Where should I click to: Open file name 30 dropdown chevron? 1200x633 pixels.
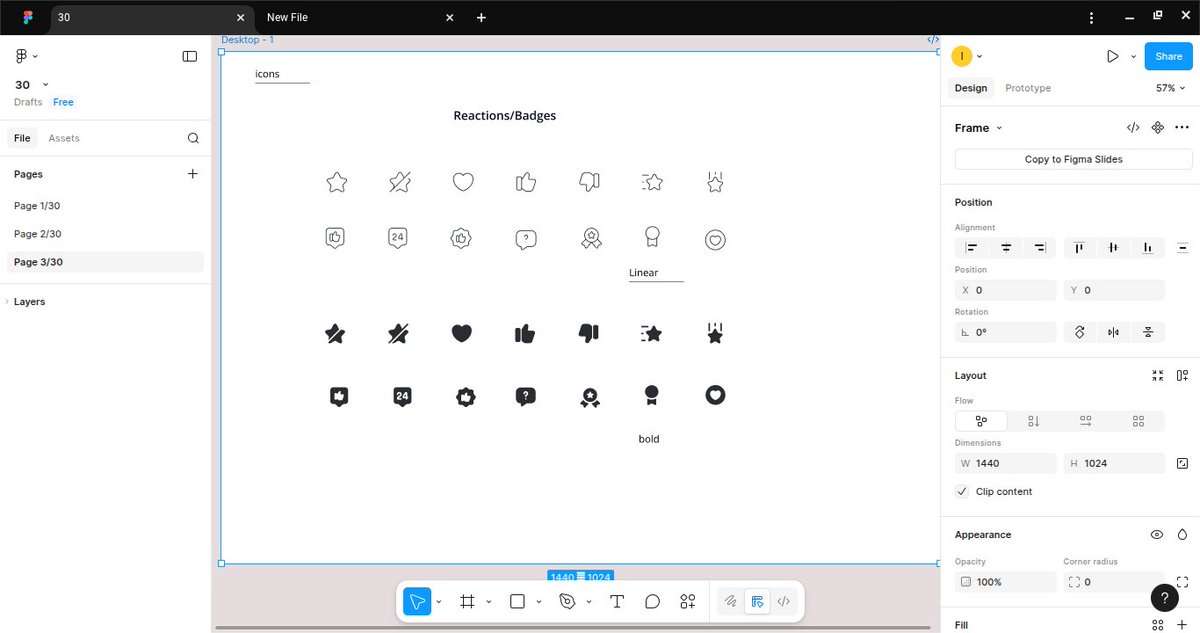[46, 85]
